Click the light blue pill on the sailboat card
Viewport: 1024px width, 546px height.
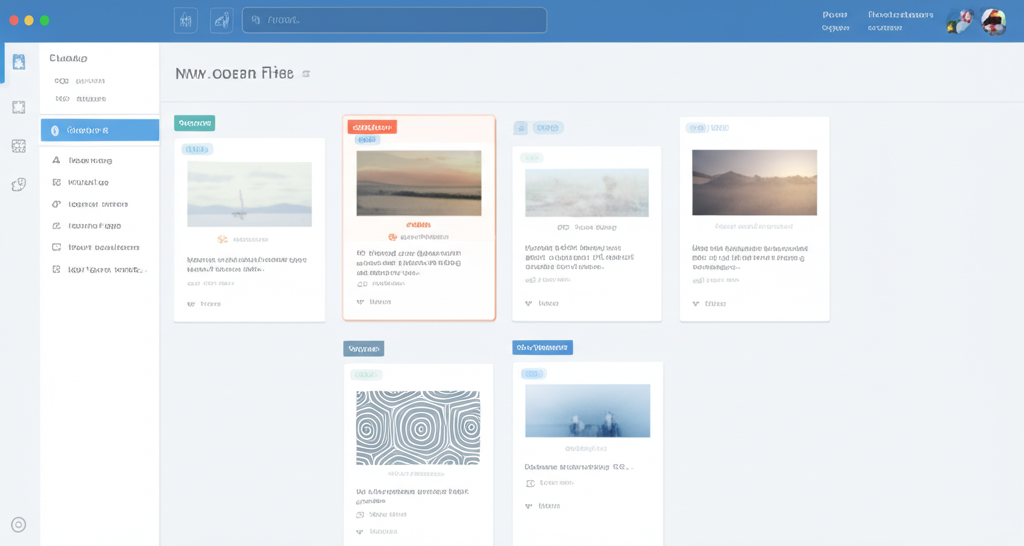197,150
